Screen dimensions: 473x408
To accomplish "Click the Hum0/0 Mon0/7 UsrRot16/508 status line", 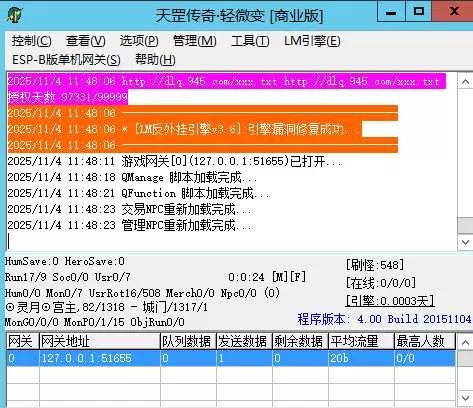I will tap(142, 293).
